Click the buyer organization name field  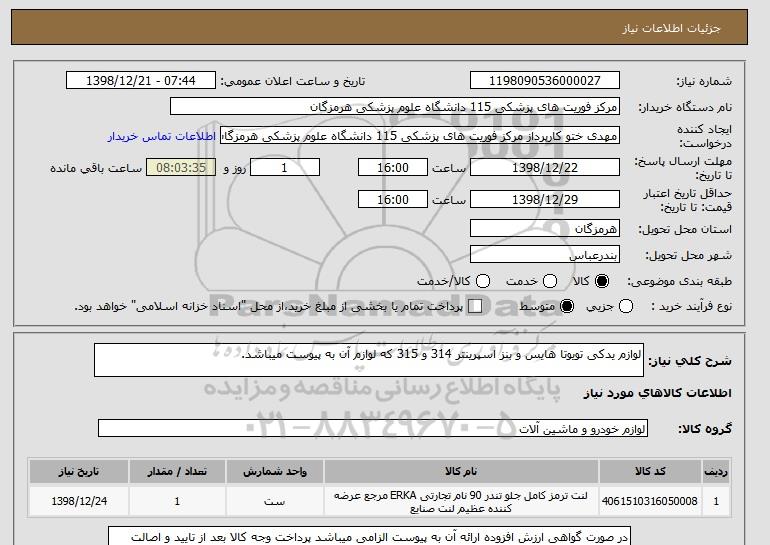click(395, 107)
